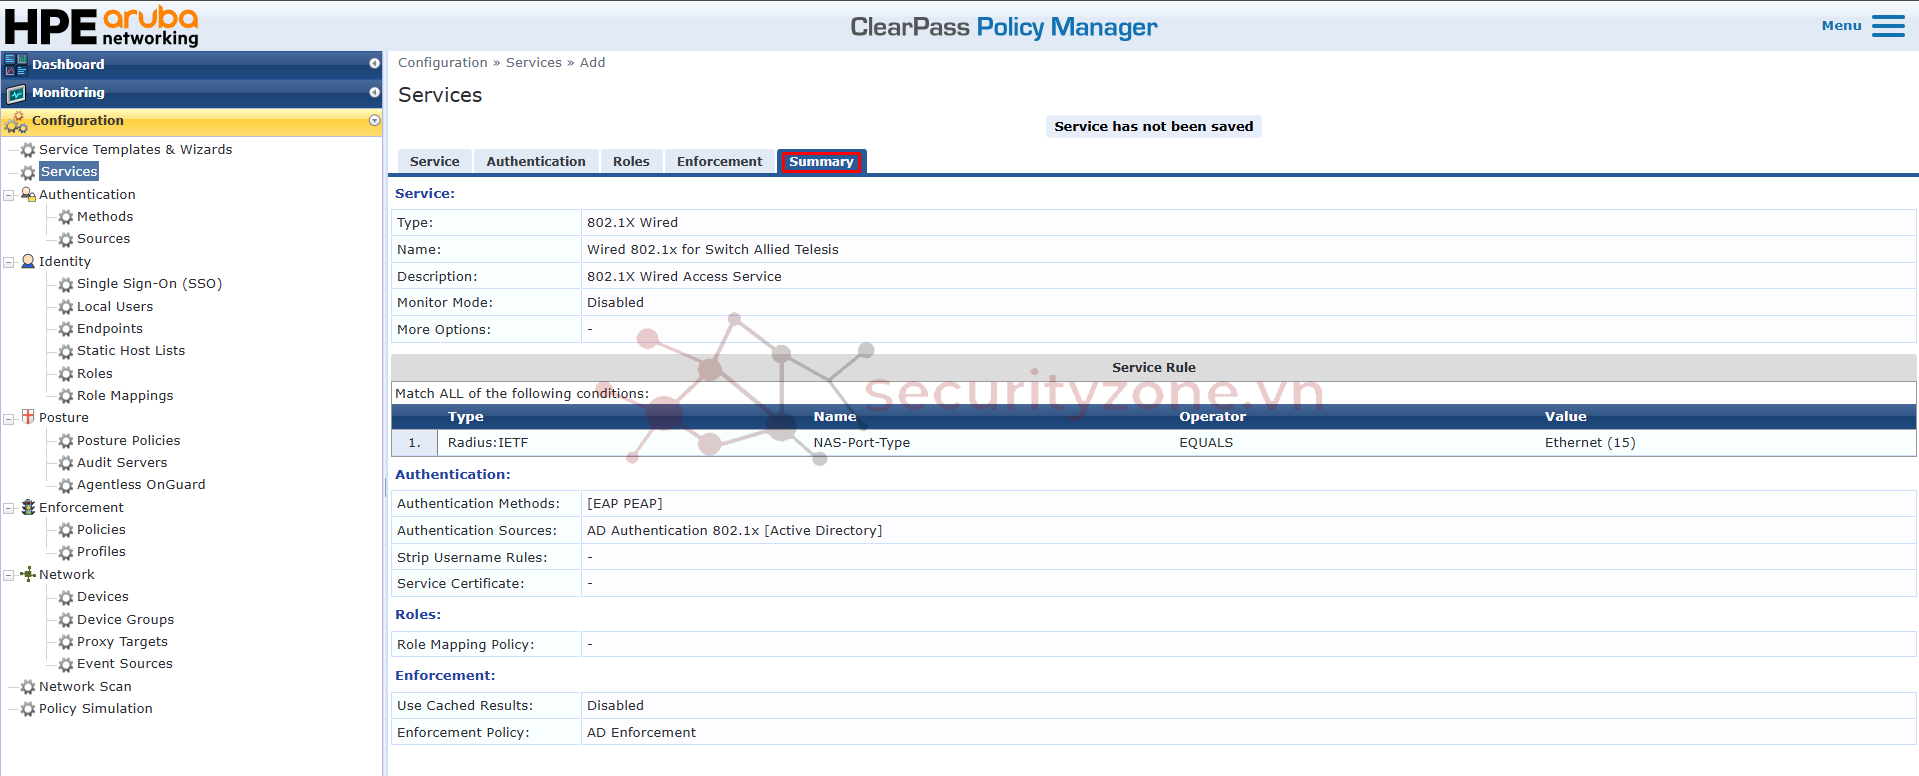1919x776 pixels.
Task: Click gear icon beside Event Sources
Action: point(66,664)
